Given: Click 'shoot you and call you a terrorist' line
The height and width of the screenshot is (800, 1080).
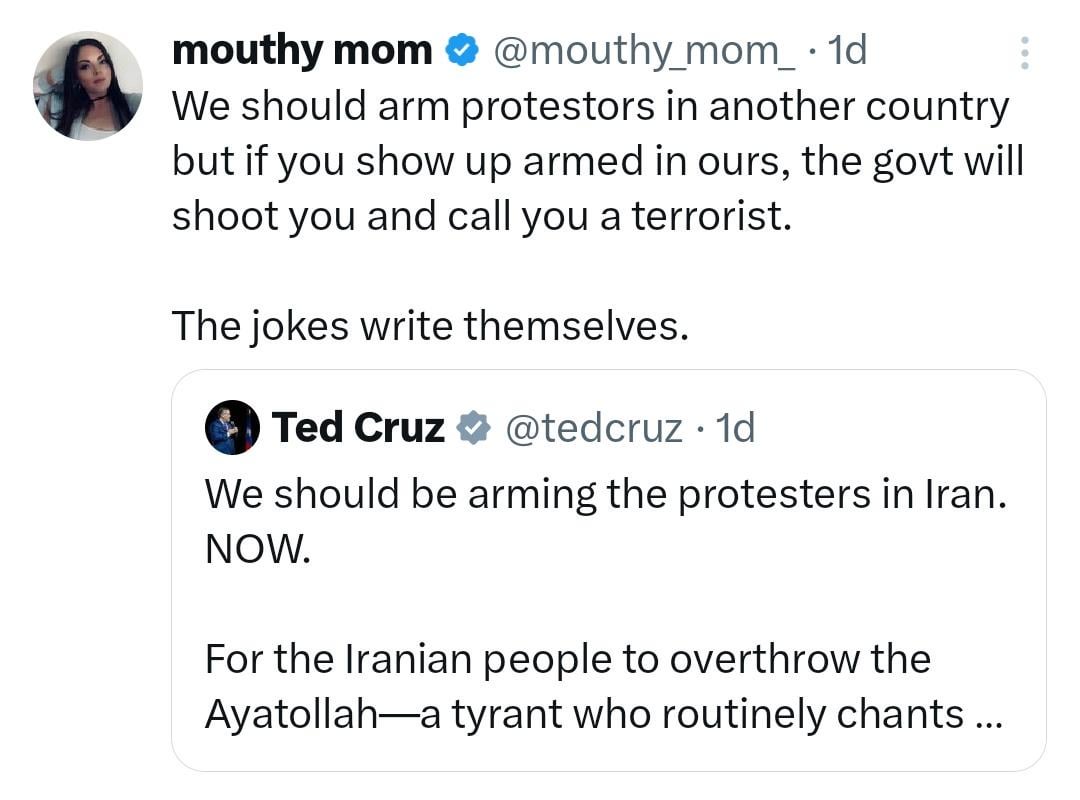Looking at the screenshot, I should [481, 217].
